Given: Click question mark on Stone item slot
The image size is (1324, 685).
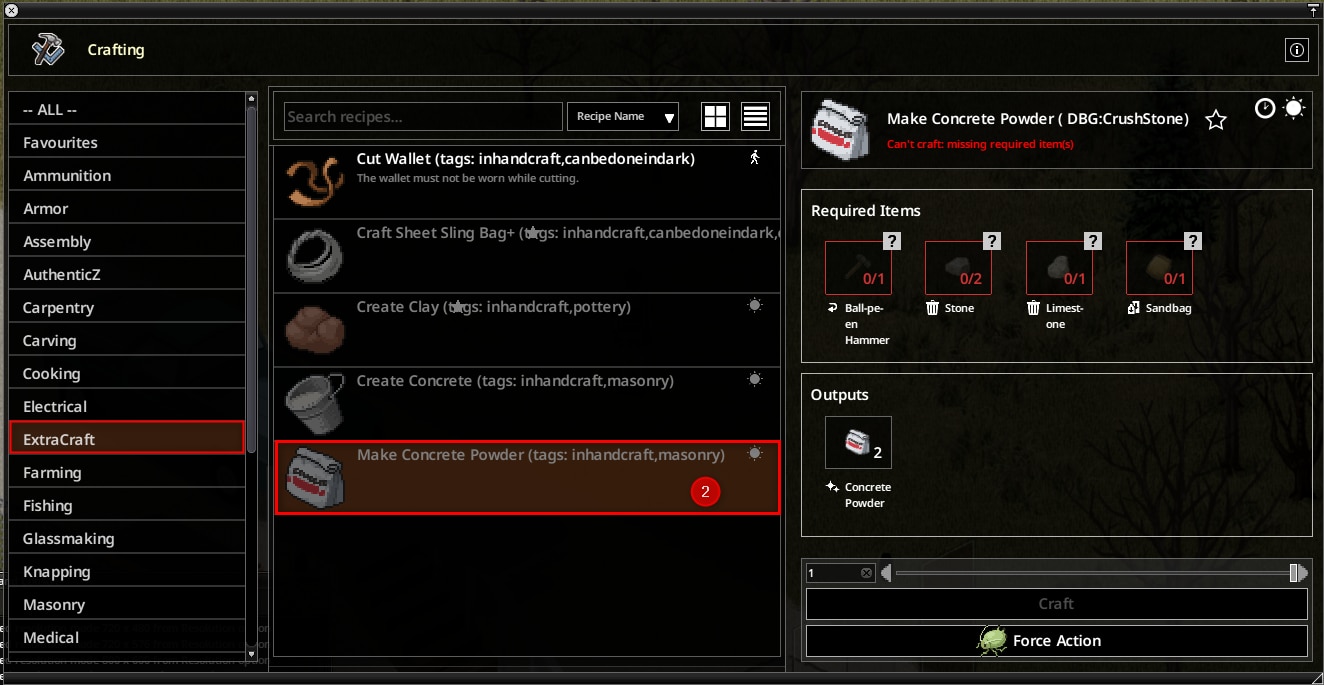Looking at the screenshot, I should (x=992, y=241).
